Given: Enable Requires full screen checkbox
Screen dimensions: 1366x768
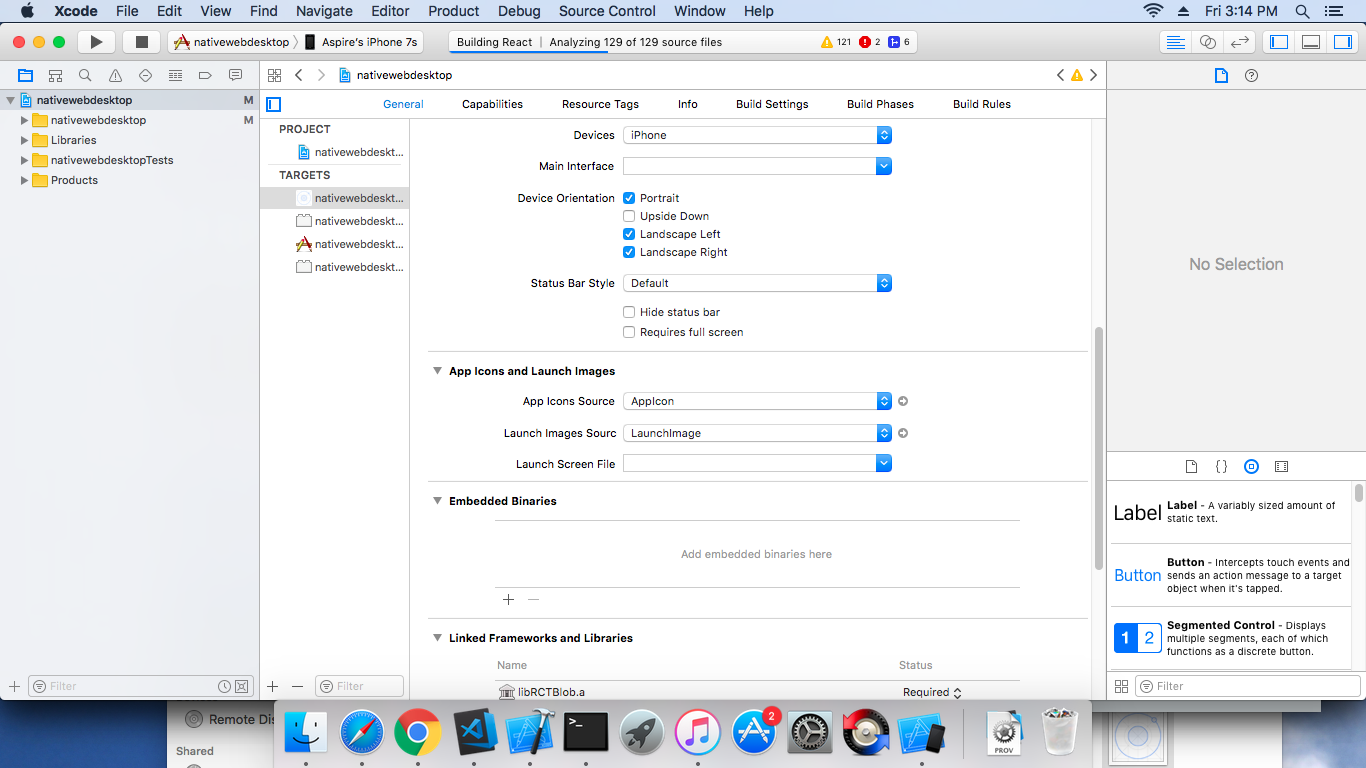Looking at the screenshot, I should coord(629,332).
